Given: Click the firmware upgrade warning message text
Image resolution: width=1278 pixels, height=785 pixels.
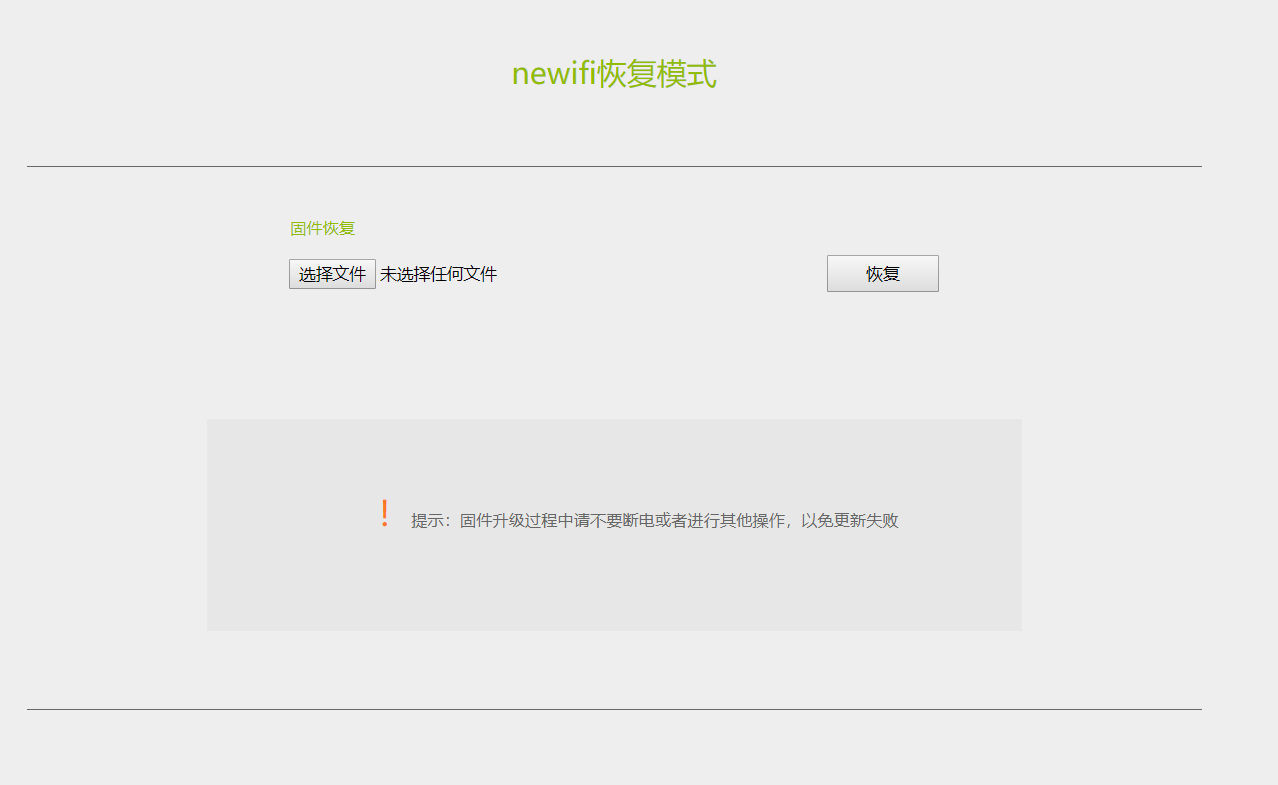Looking at the screenshot, I should point(654,520).
